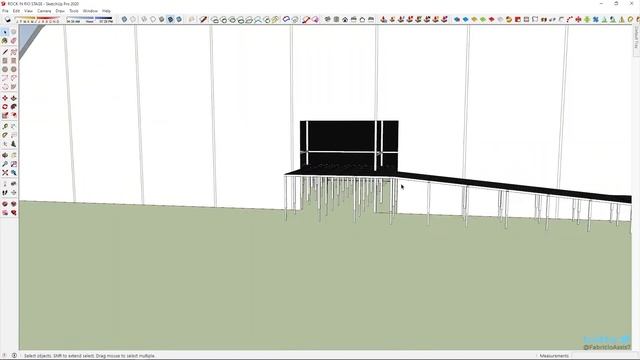Select the Push/Pull tool

click(x=13, y=98)
